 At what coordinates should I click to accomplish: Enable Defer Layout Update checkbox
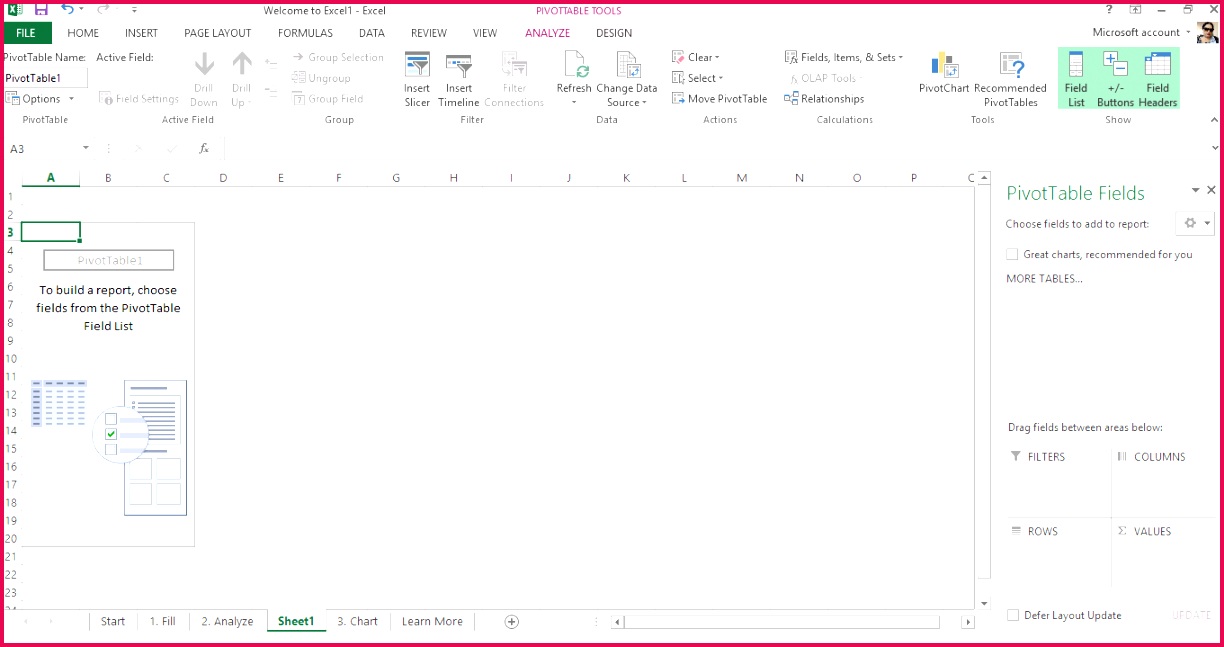(x=1013, y=615)
